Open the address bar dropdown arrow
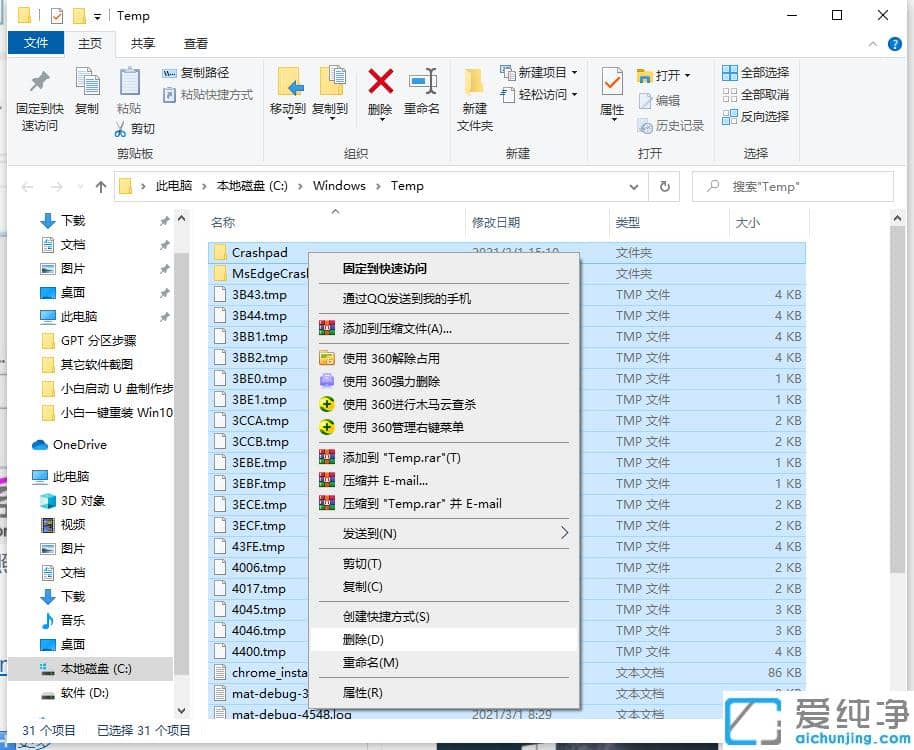 pyautogui.click(x=634, y=186)
